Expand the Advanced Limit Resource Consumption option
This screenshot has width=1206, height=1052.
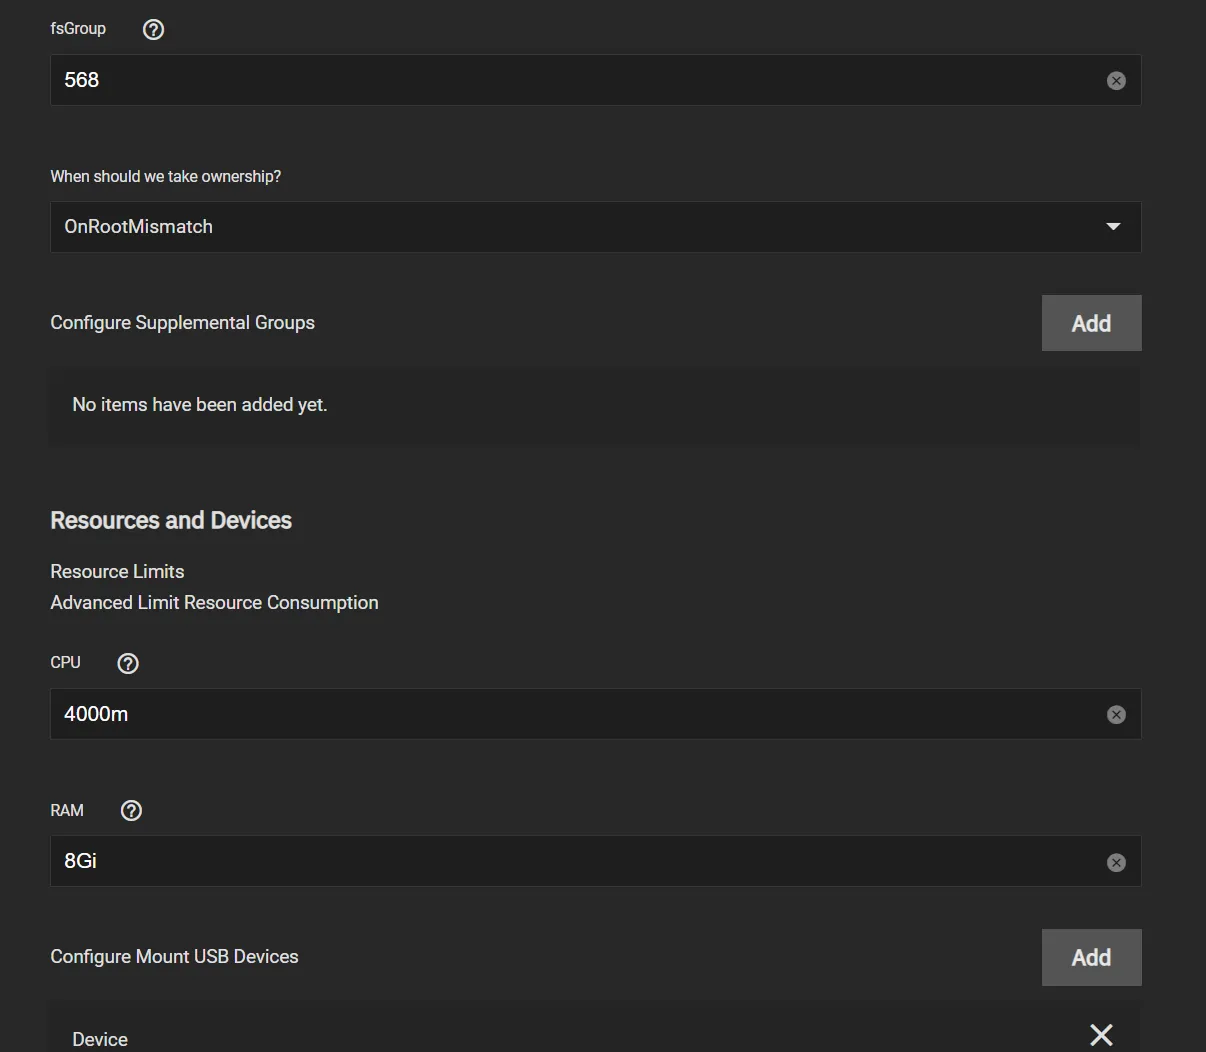pyautogui.click(x=214, y=602)
